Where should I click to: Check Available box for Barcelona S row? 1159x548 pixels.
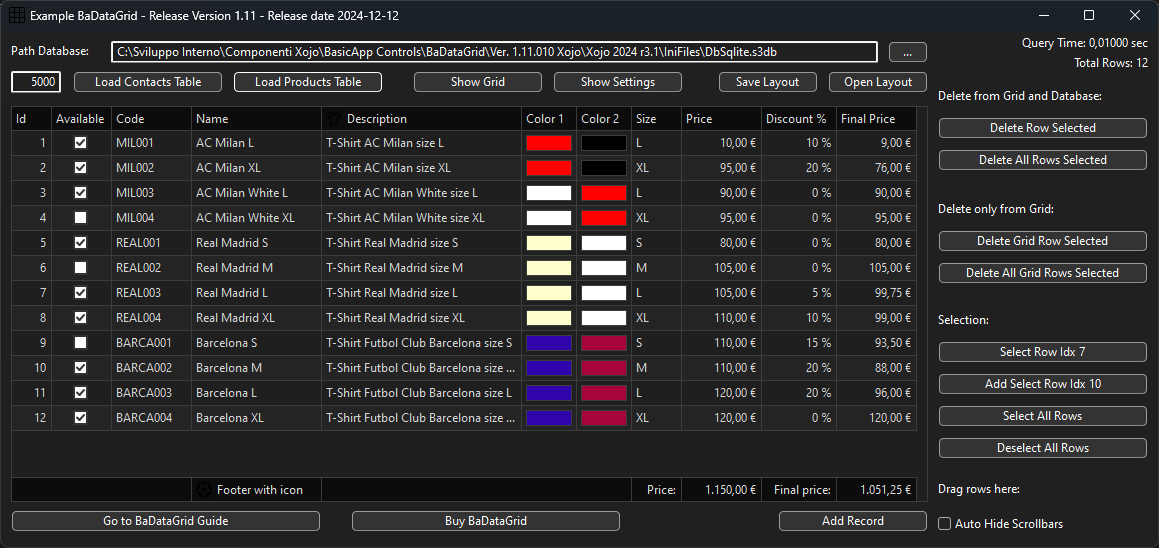tap(81, 343)
